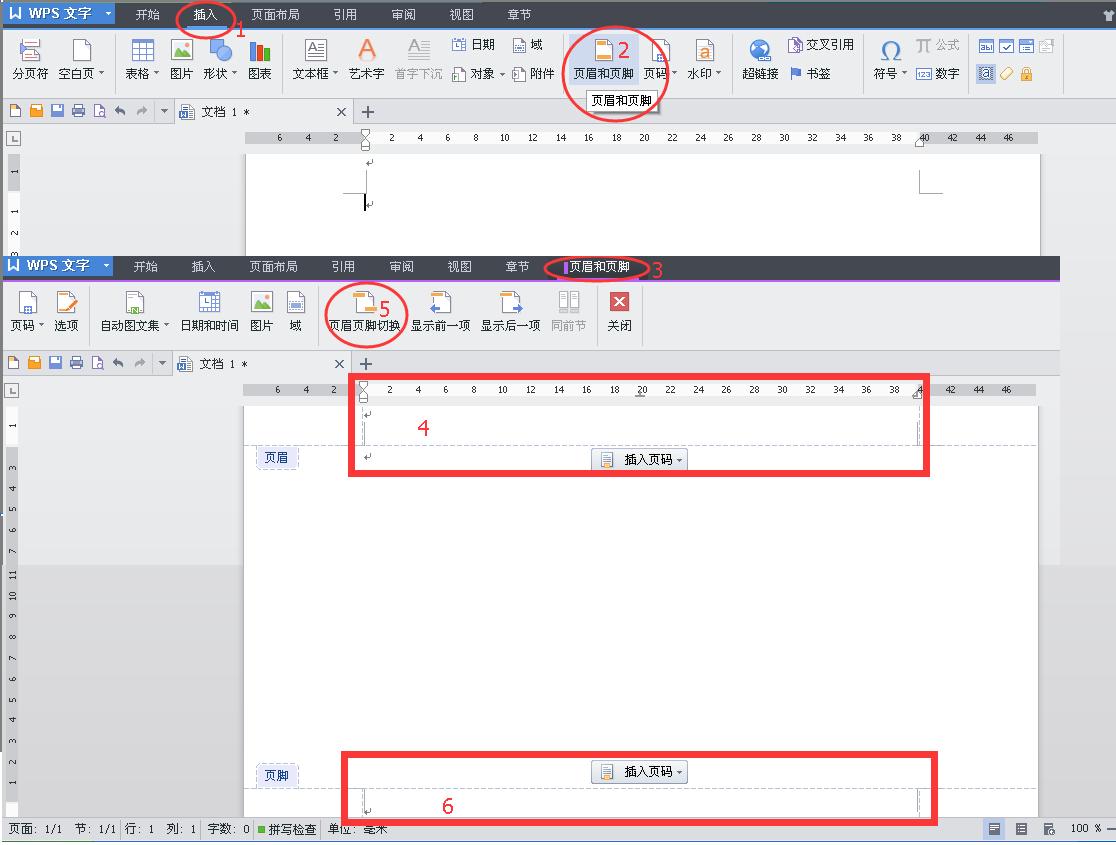Click the 超链接 hyperlink icon
Image resolution: width=1116 pixels, height=845 pixels.
[760, 60]
